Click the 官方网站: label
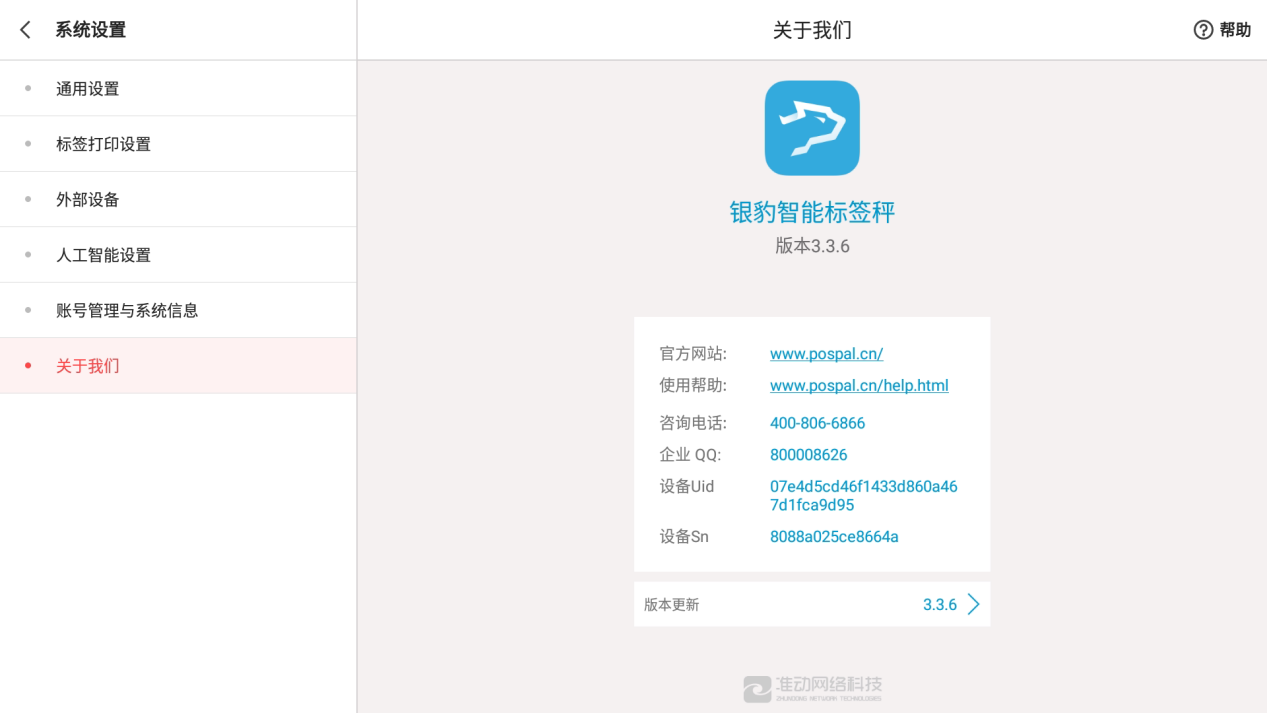The height and width of the screenshot is (713, 1267). point(693,354)
